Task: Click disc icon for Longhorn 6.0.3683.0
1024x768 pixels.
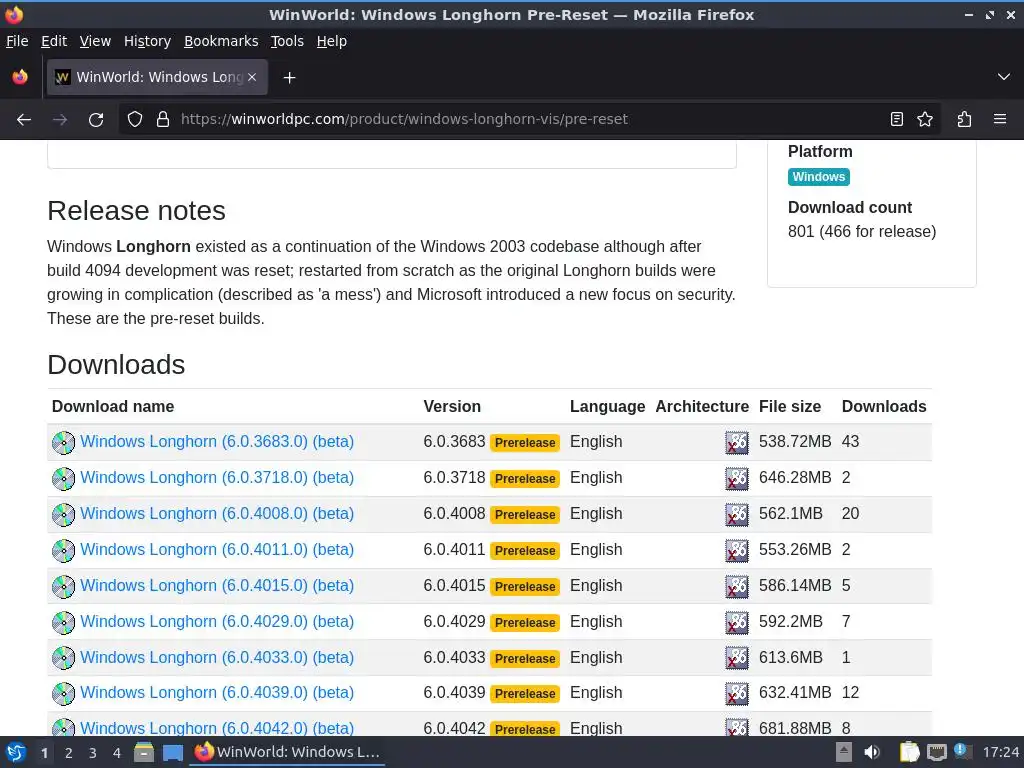Action: click(x=63, y=443)
